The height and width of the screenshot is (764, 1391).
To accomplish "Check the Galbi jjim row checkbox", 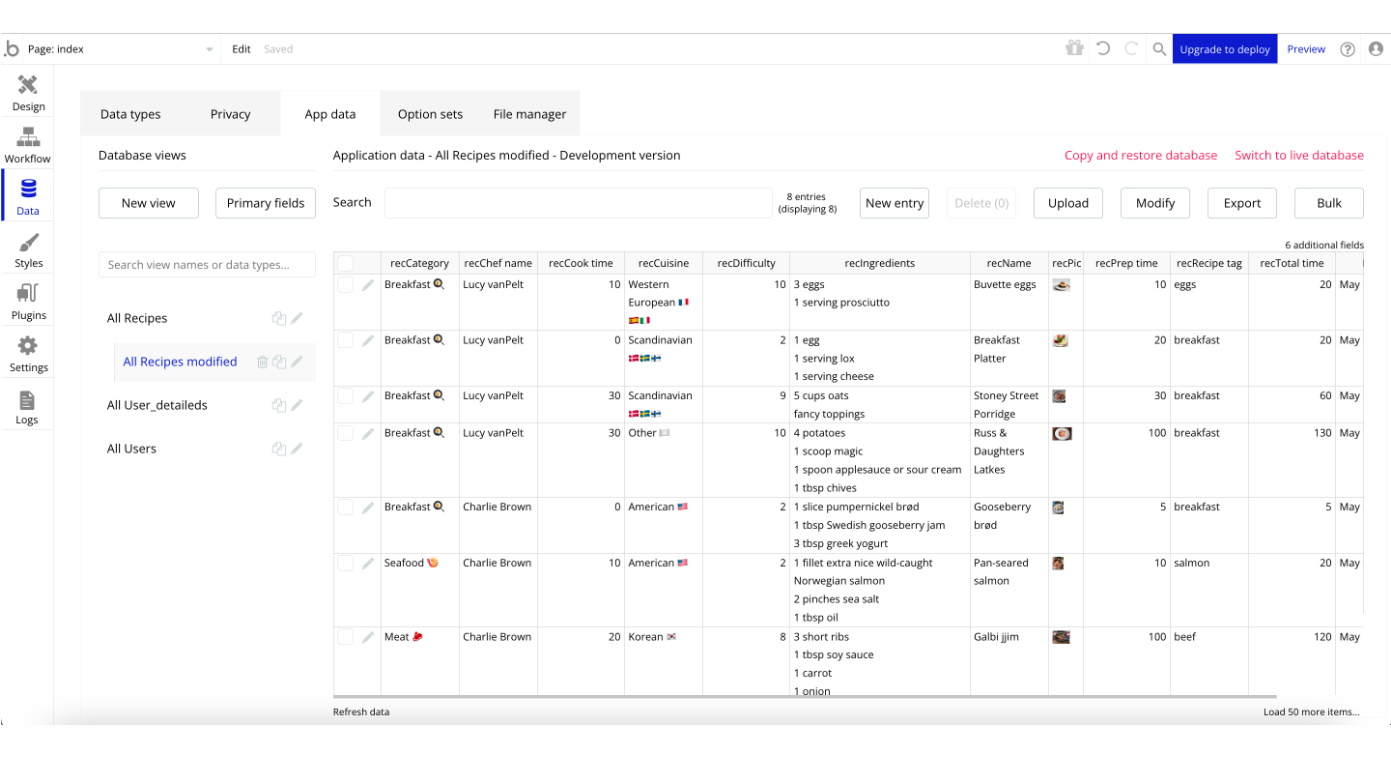I will pyautogui.click(x=345, y=637).
